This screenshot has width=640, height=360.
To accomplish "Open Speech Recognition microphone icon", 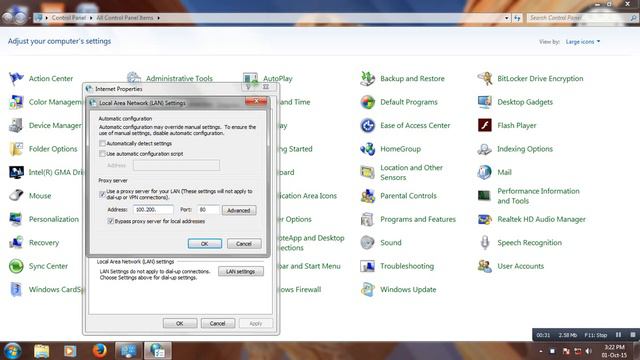I will [484, 242].
